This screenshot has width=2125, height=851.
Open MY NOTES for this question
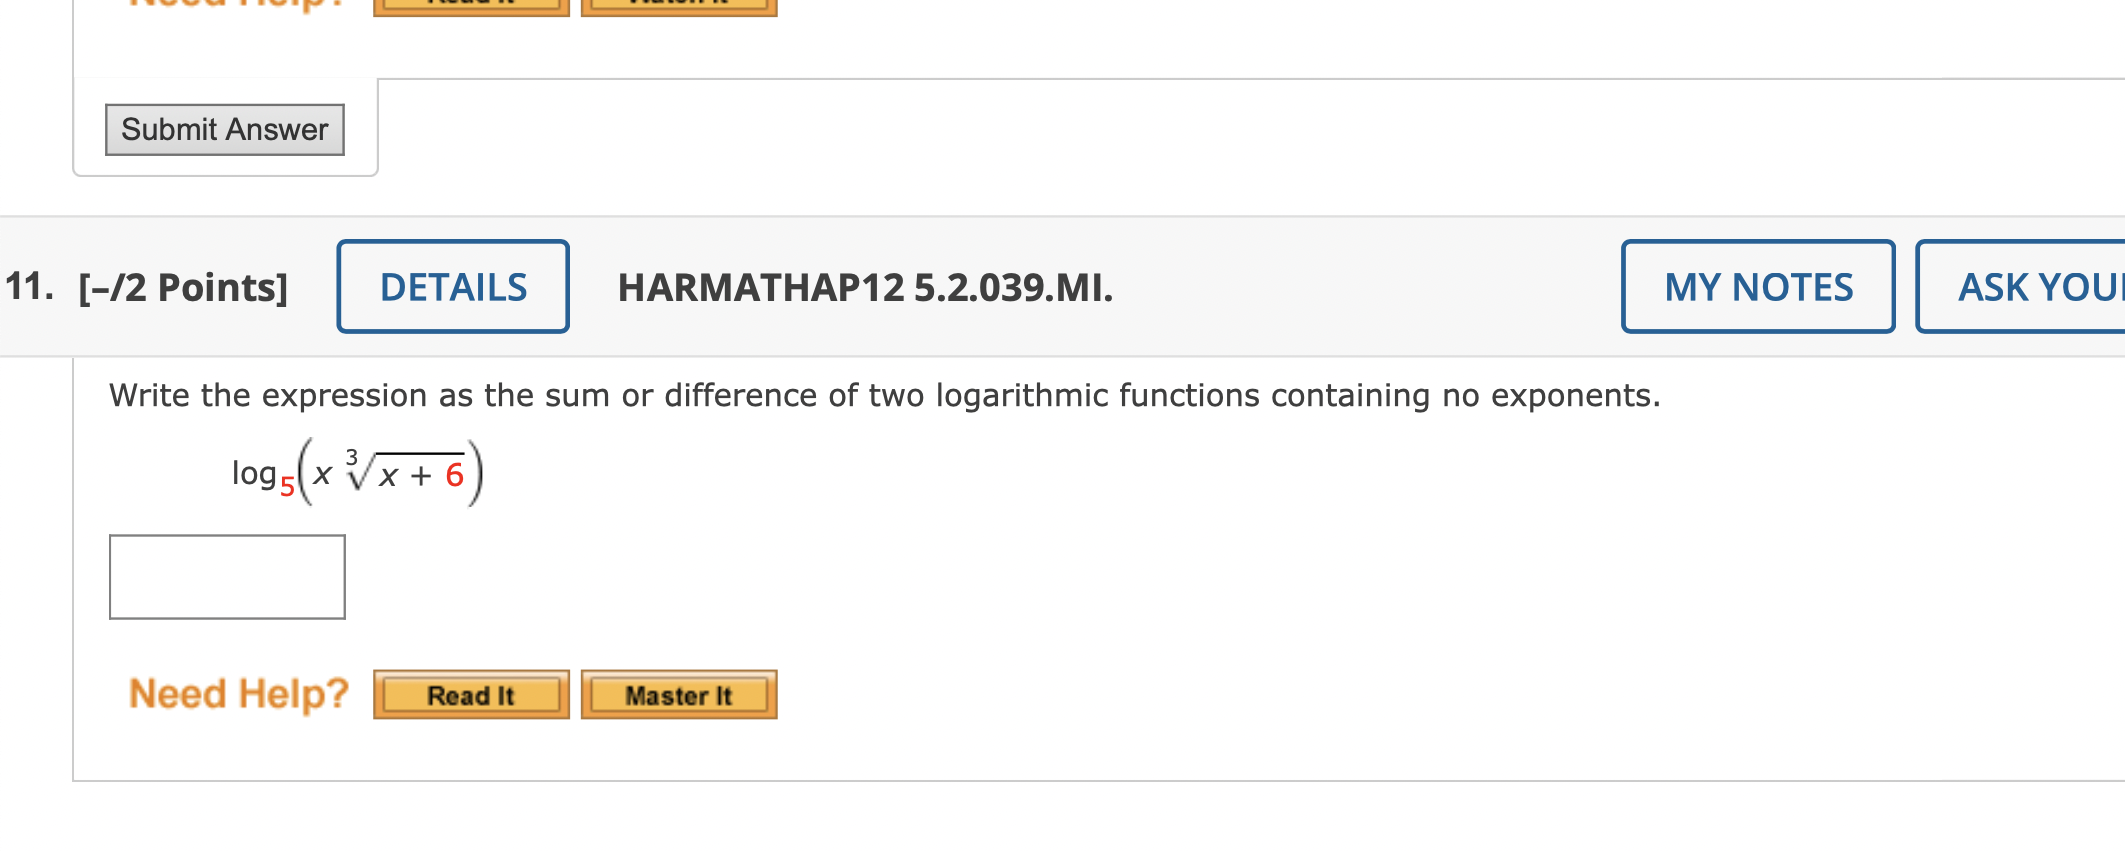[1758, 287]
